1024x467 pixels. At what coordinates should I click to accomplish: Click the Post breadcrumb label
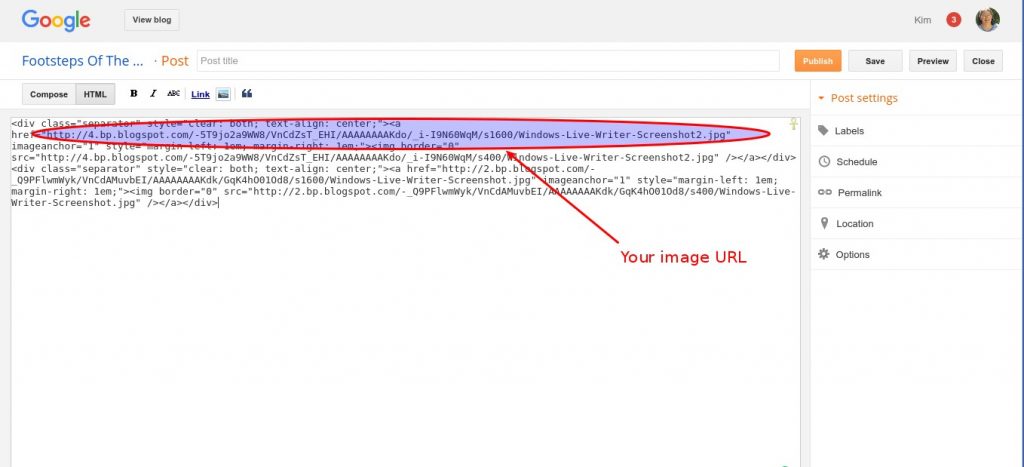coord(175,61)
